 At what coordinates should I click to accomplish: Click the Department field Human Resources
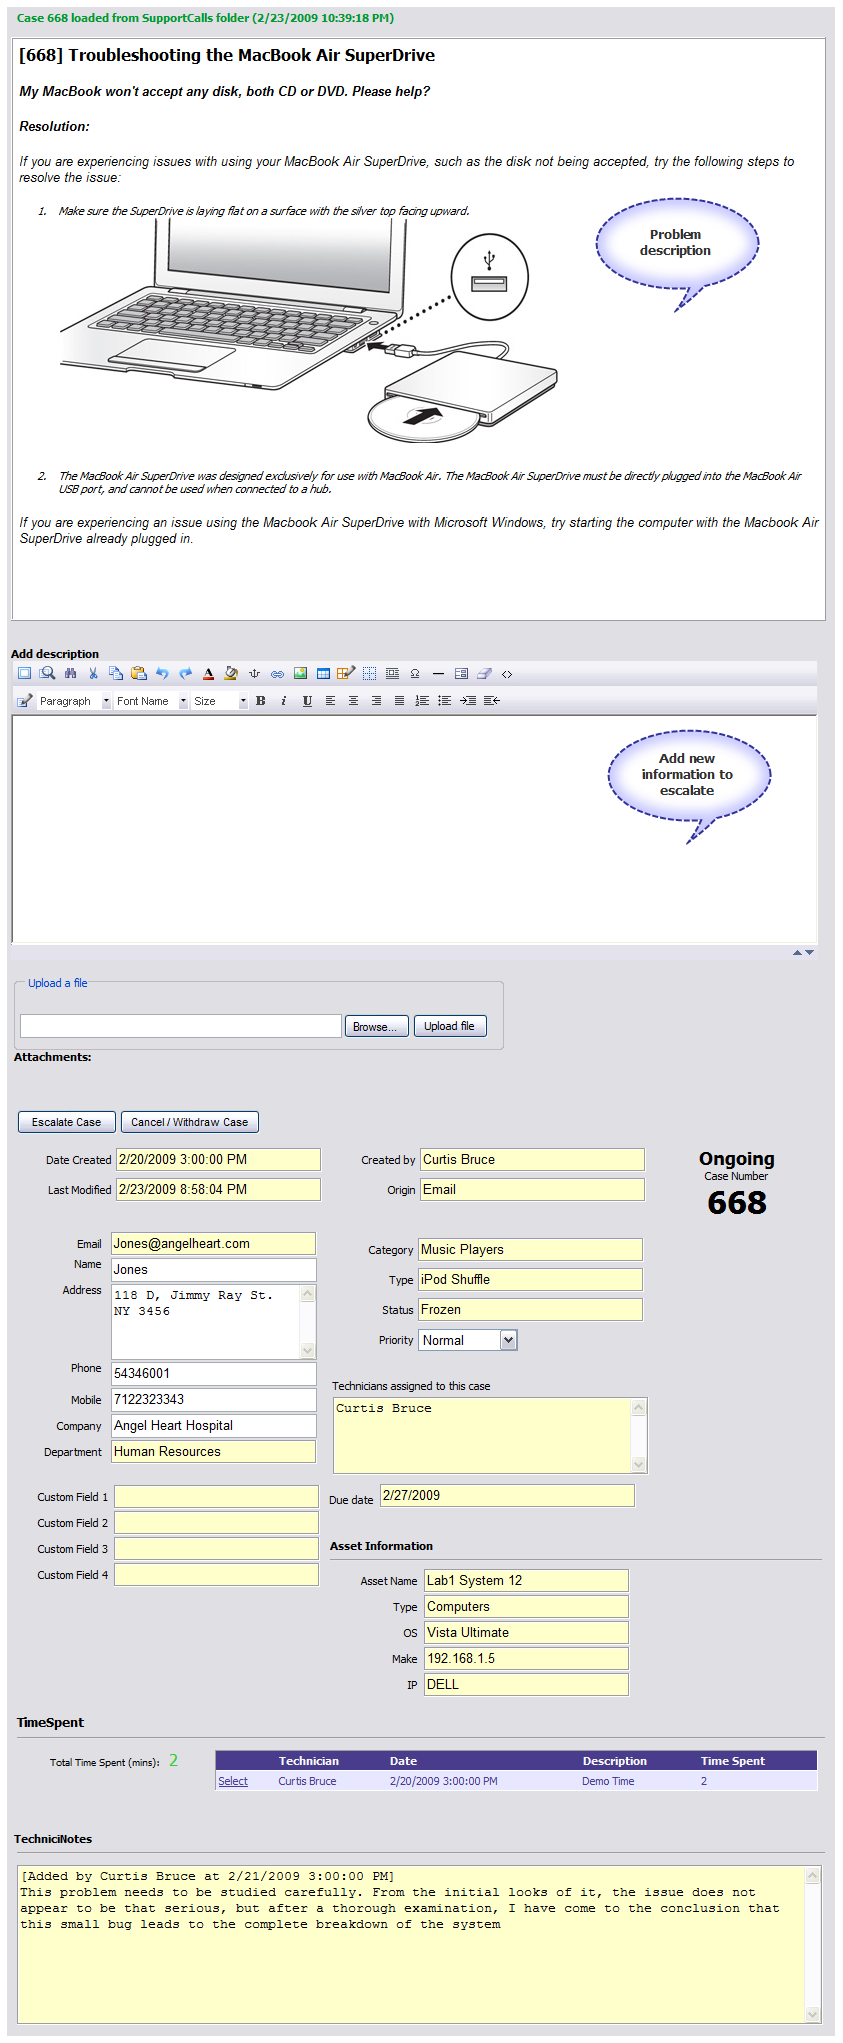pyautogui.click(x=214, y=1452)
